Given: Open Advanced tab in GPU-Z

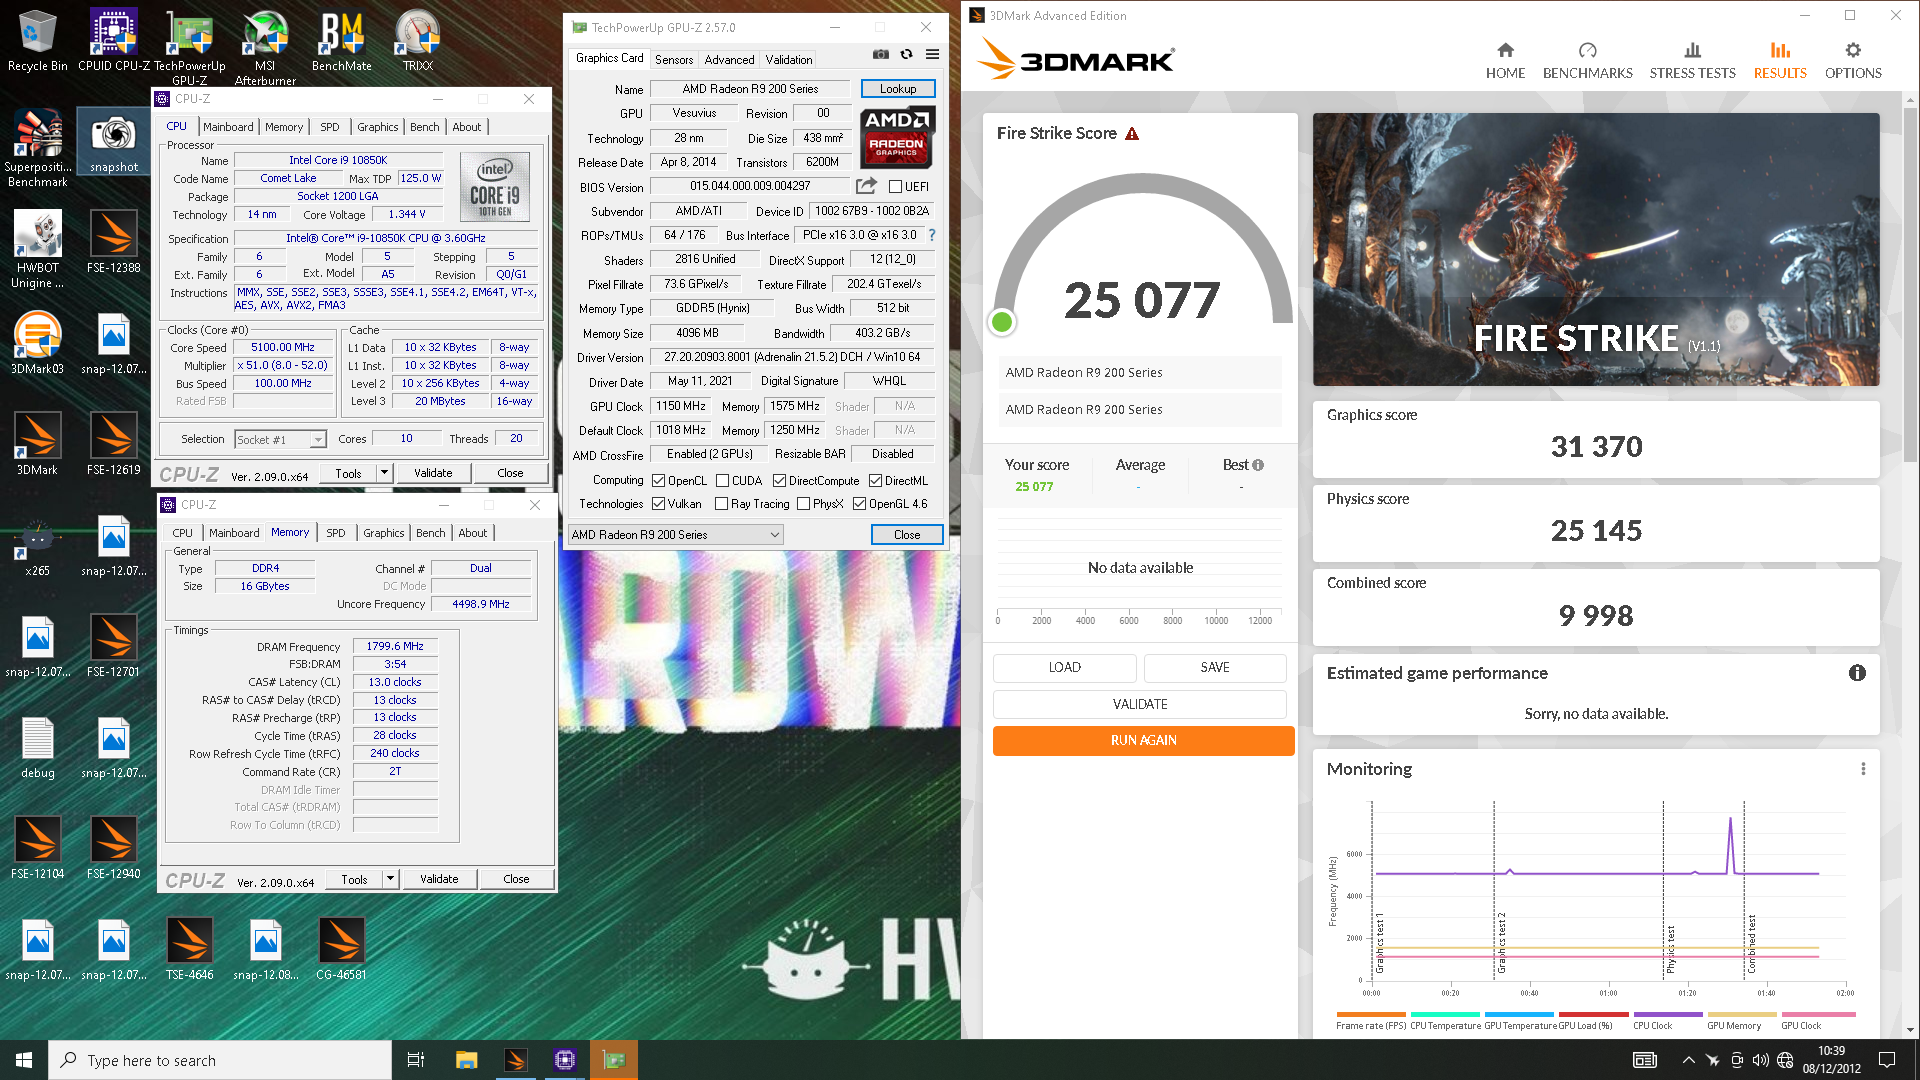Looking at the screenshot, I should click(730, 60).
